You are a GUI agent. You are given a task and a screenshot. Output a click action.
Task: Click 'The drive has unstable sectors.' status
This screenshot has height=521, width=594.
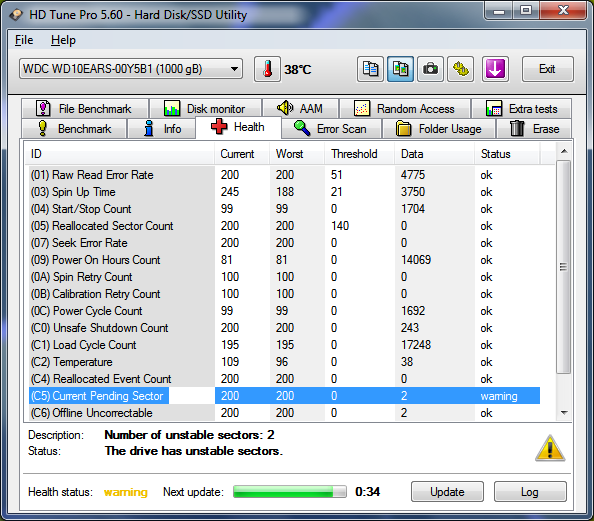click(194, 451)
